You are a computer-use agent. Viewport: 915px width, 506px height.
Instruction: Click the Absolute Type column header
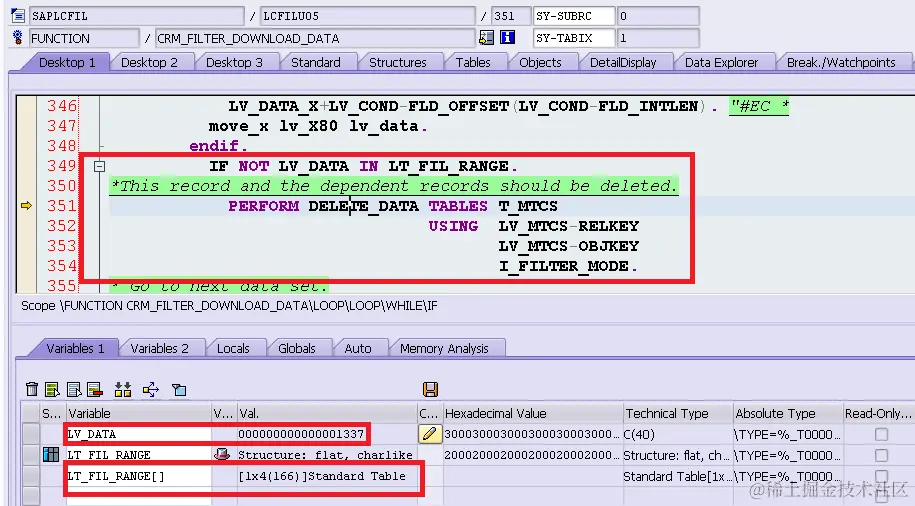click(x=788, y=413)
